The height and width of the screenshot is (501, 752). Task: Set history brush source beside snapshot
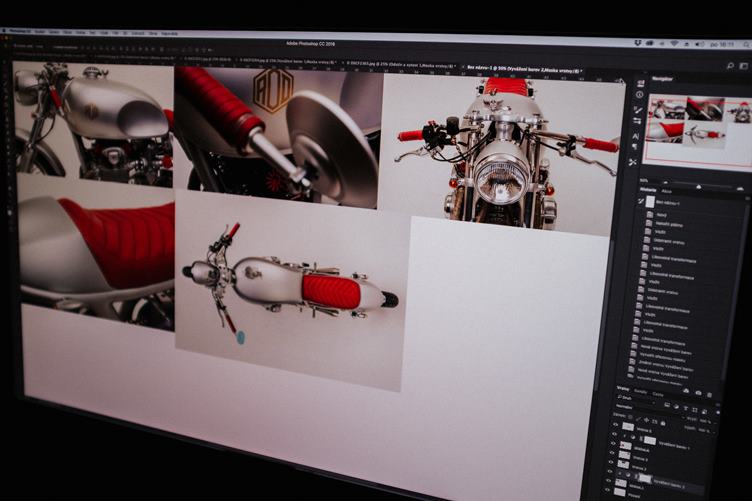(641, 201)
